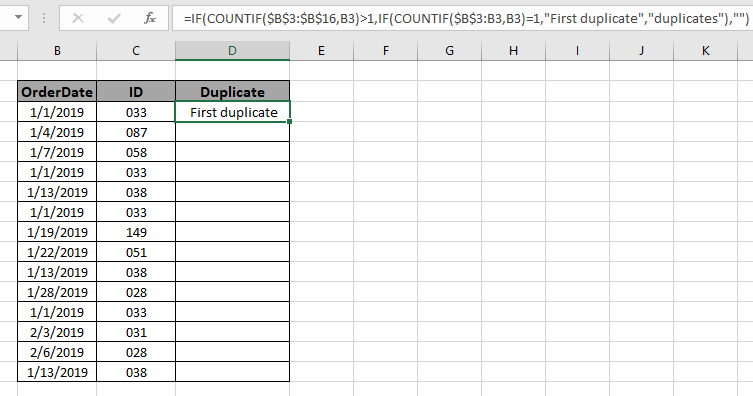The height and width of the screenshot is (396, 753).
Task: Select the cell with ID 149
Action: point(136,232)
